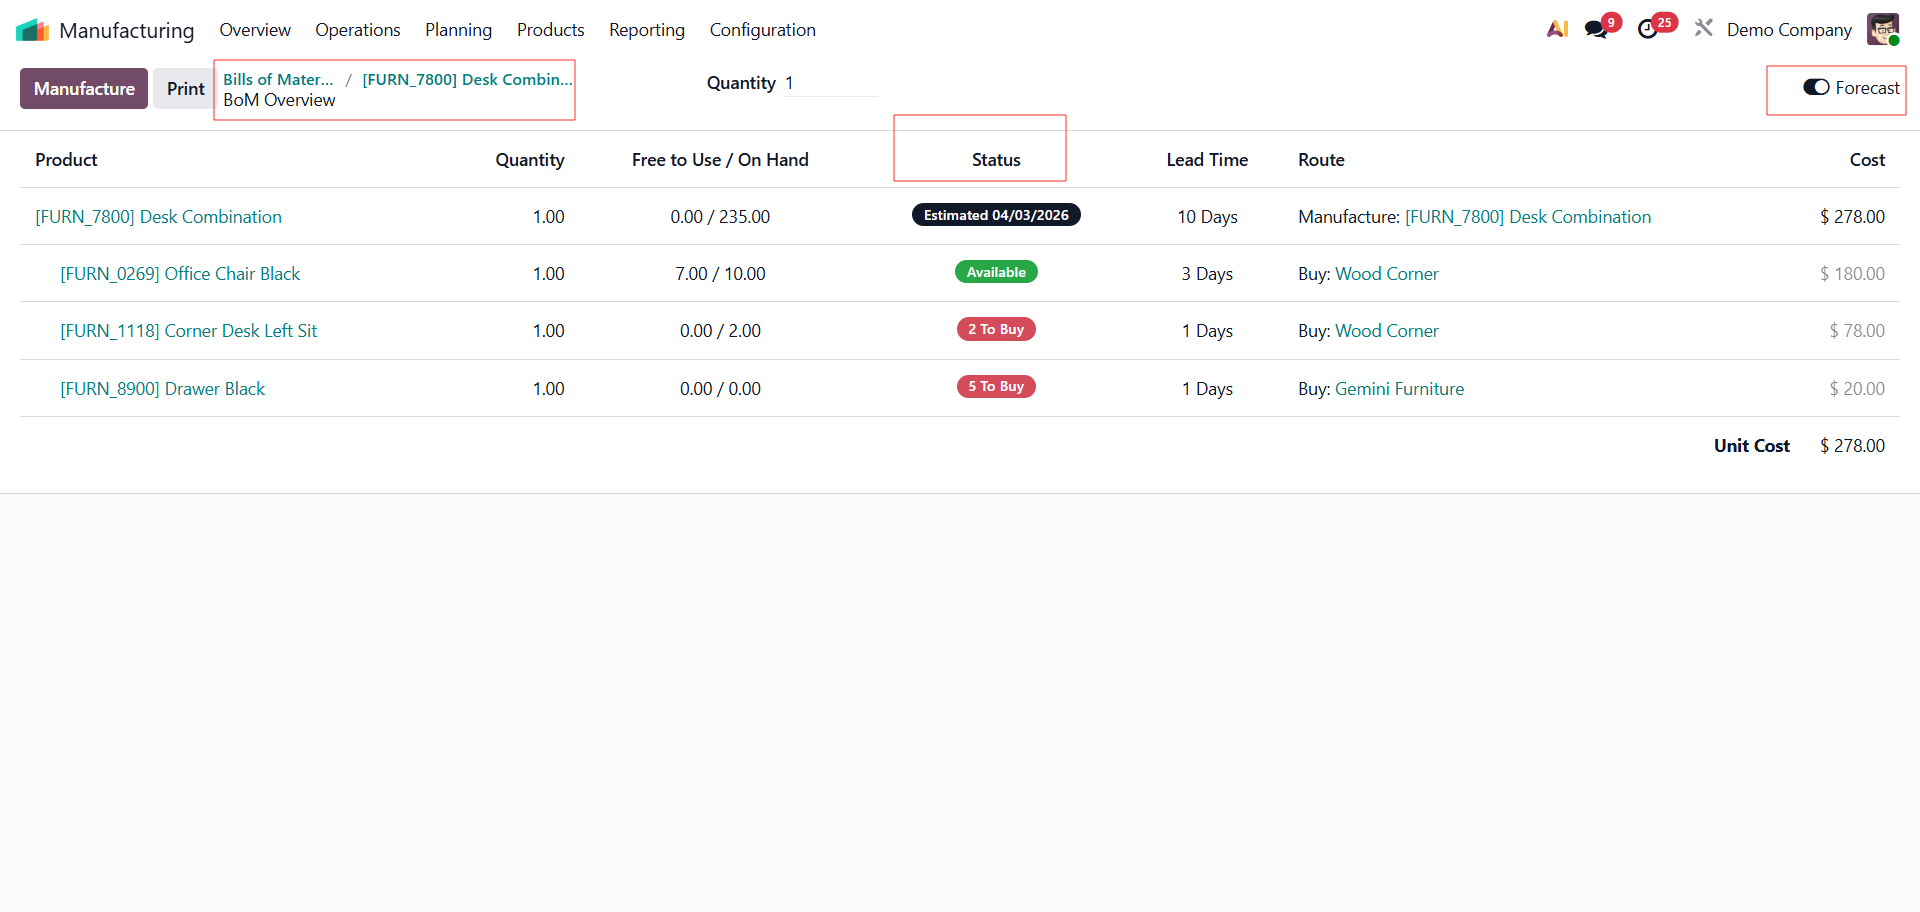This screenshot has height=912, width=1920.
Task: Click the Manufacturing app logo icon
Action: pos(32,30)
